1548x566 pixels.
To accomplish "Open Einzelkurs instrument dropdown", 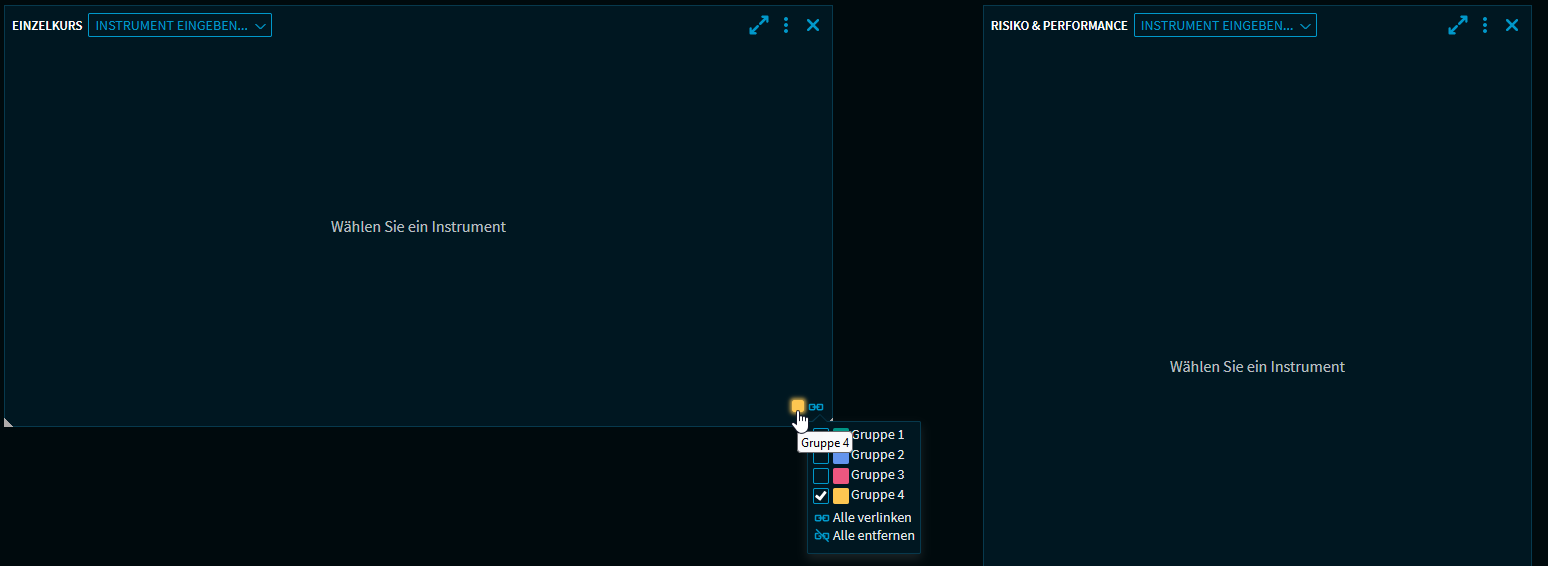I will [180, 25].
